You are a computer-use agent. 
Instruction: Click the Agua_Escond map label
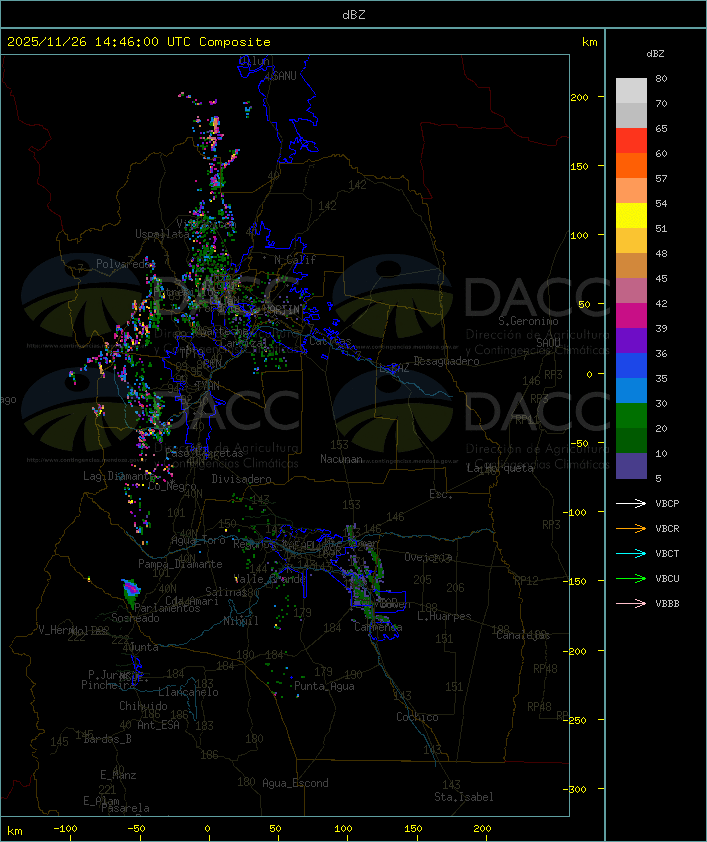295,783
